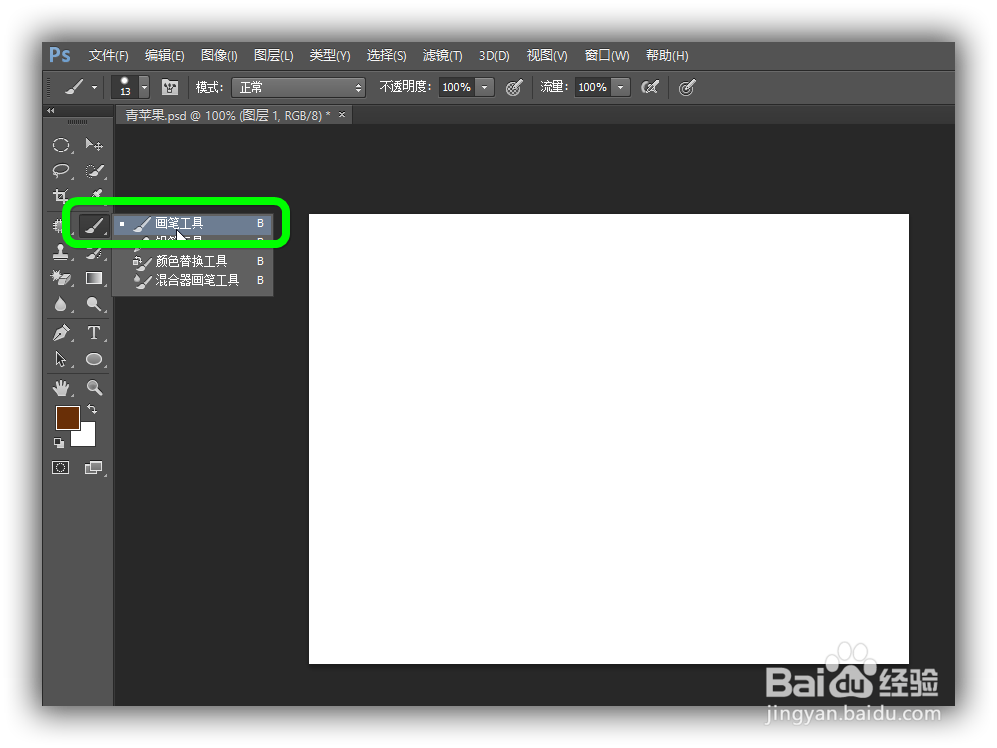
Task: Open the opacity slider dropdown arrow
Action: [485, 87]
